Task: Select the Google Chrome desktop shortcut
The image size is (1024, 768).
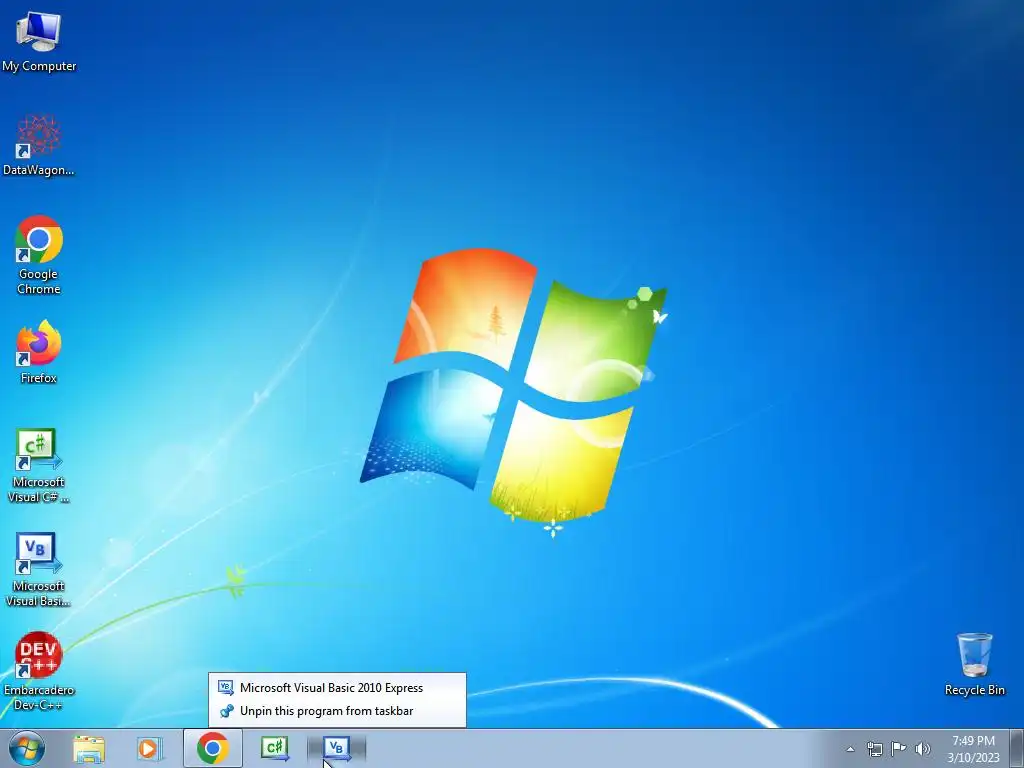Action: click(x=39, y=255)
